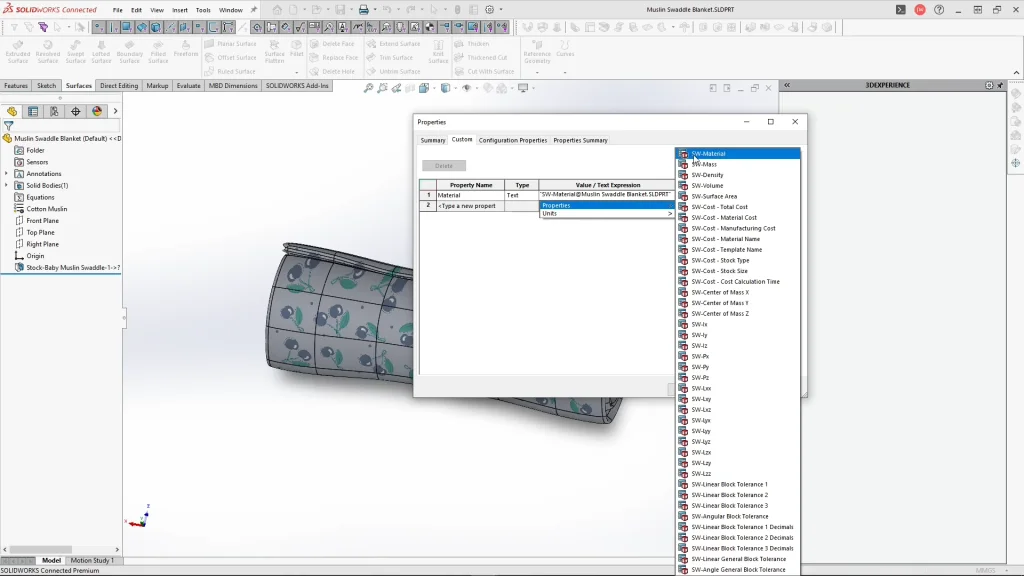Image resolution: width=1024 pixels, height=576 pixels.
Task: Click the Help question mark icon
Action: point(938,10)
